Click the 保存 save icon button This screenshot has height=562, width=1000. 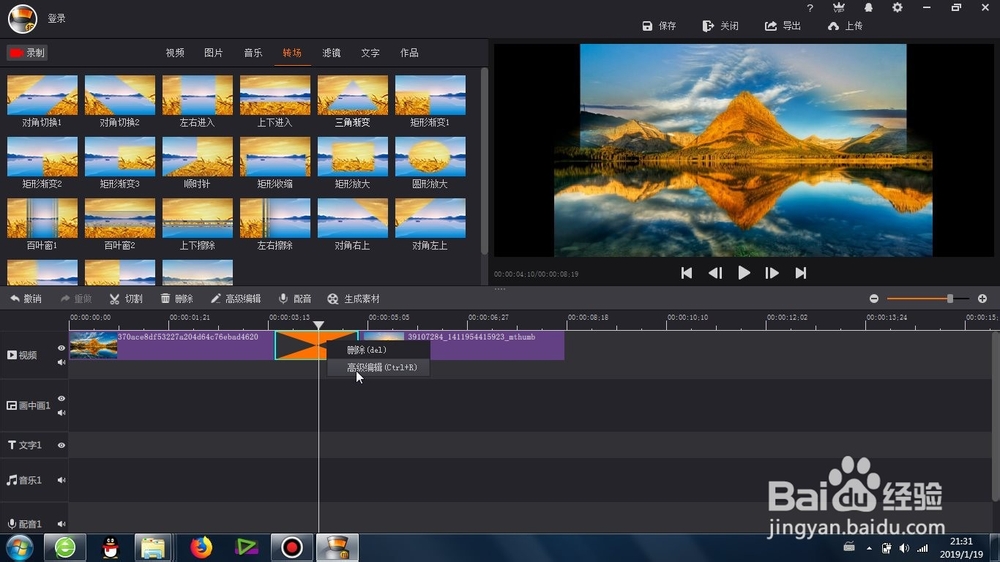pyautogui.click(x=659, y=26)
